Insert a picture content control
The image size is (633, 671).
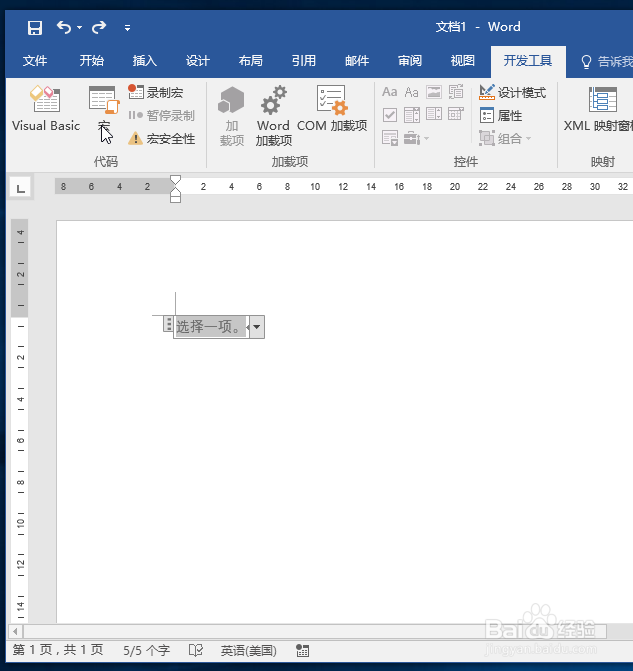pyautogui.click(x=434, y=92)
